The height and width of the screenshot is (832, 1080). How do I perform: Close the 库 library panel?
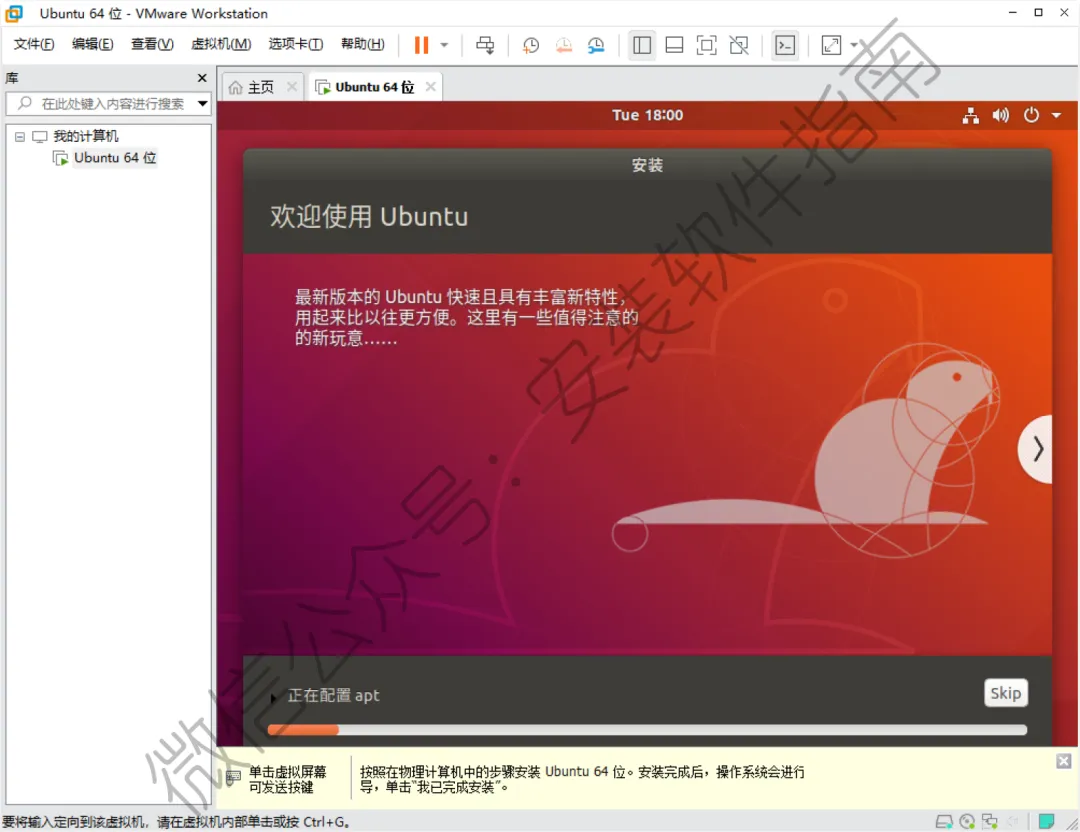(202, 78)
